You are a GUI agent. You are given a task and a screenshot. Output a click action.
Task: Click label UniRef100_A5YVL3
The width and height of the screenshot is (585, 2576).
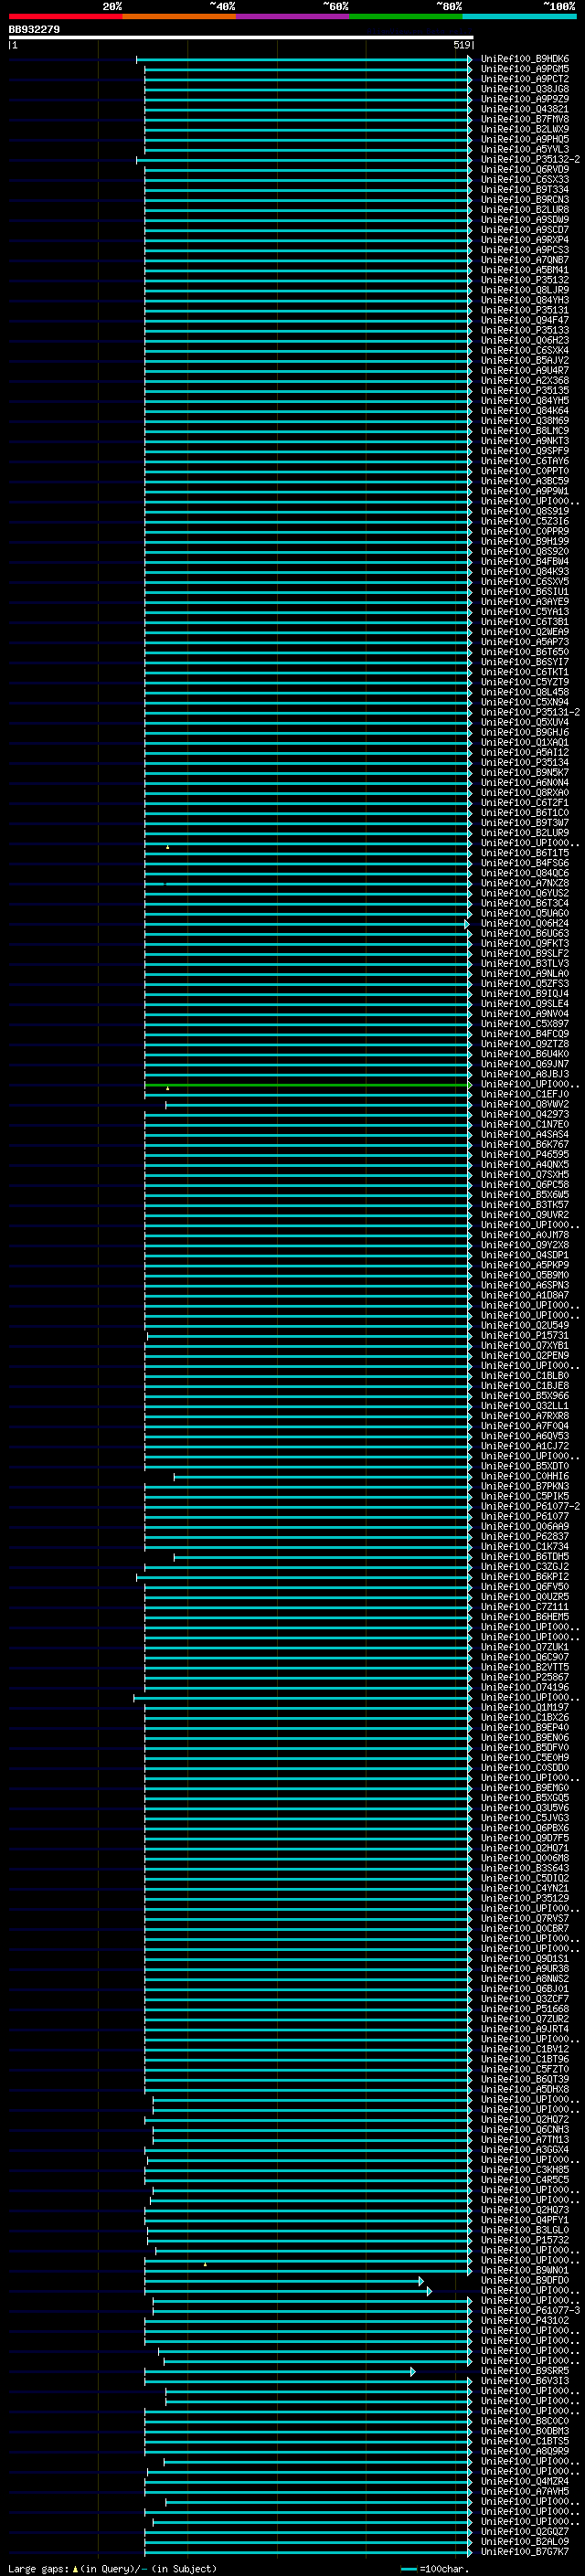tap(524, 149)
